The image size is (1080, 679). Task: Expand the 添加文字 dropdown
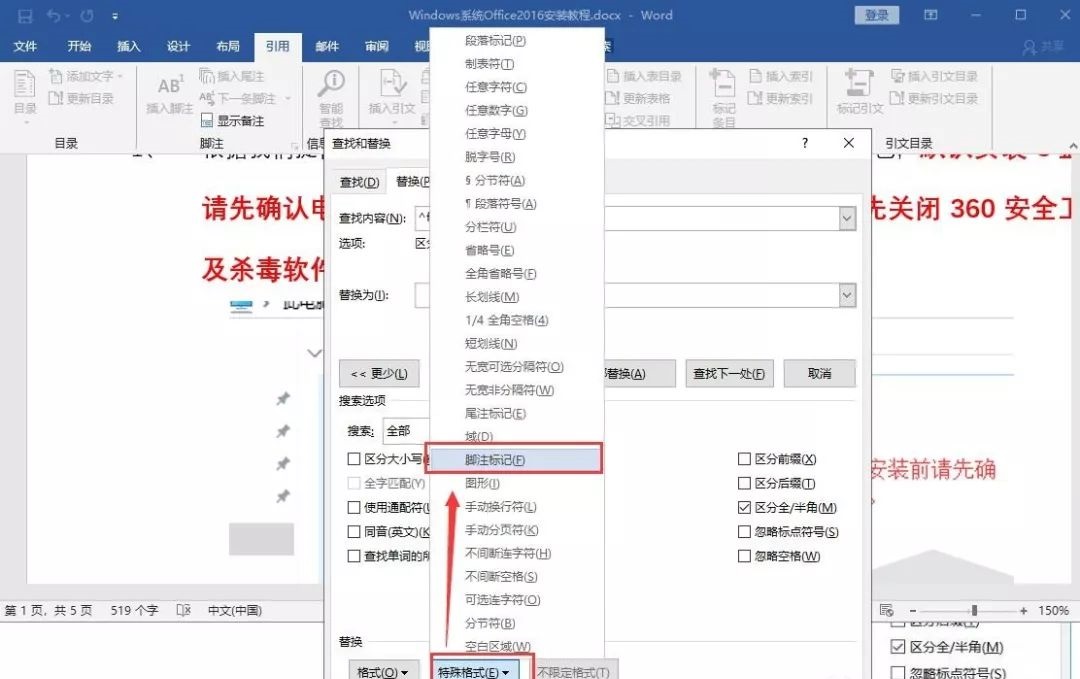(120, 76)
